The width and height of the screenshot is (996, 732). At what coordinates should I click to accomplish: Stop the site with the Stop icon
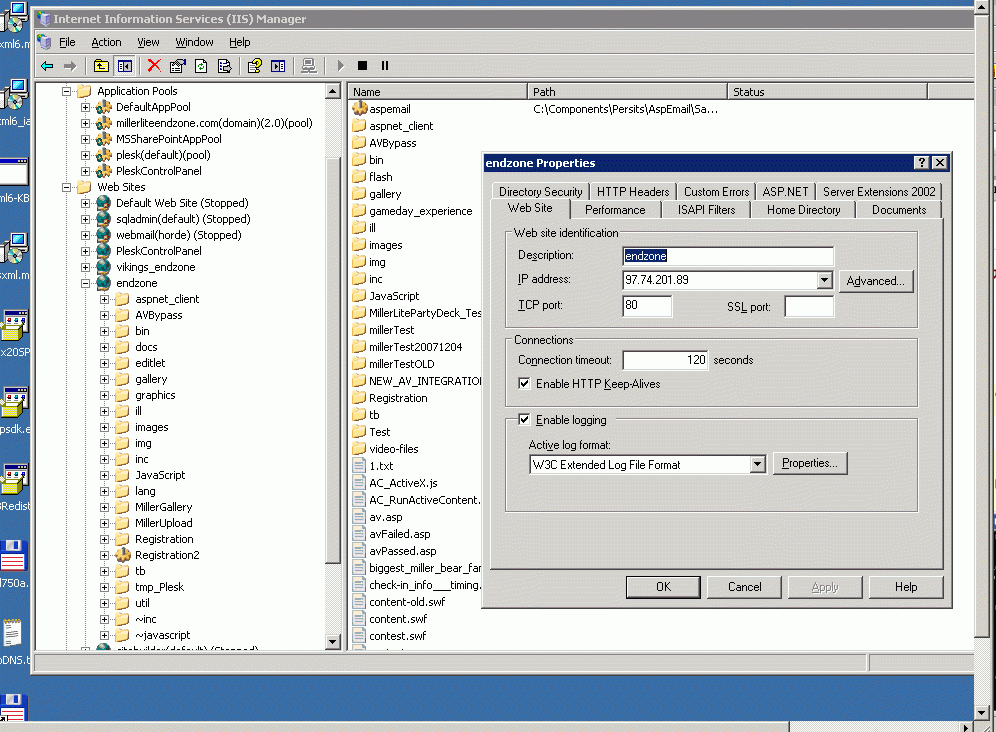click(362, 66)
